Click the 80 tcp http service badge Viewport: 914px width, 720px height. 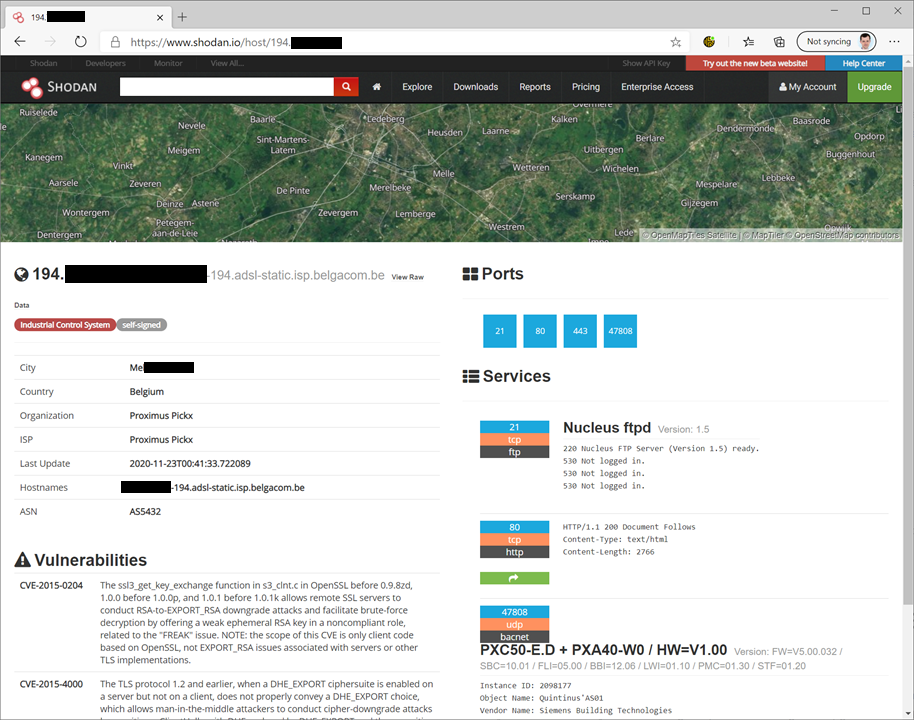514,539
